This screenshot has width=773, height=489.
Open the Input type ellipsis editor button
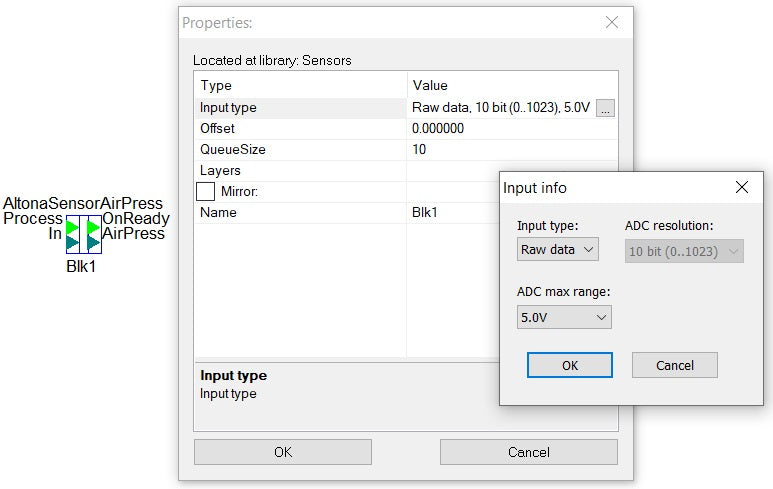(x=605, y=108)
